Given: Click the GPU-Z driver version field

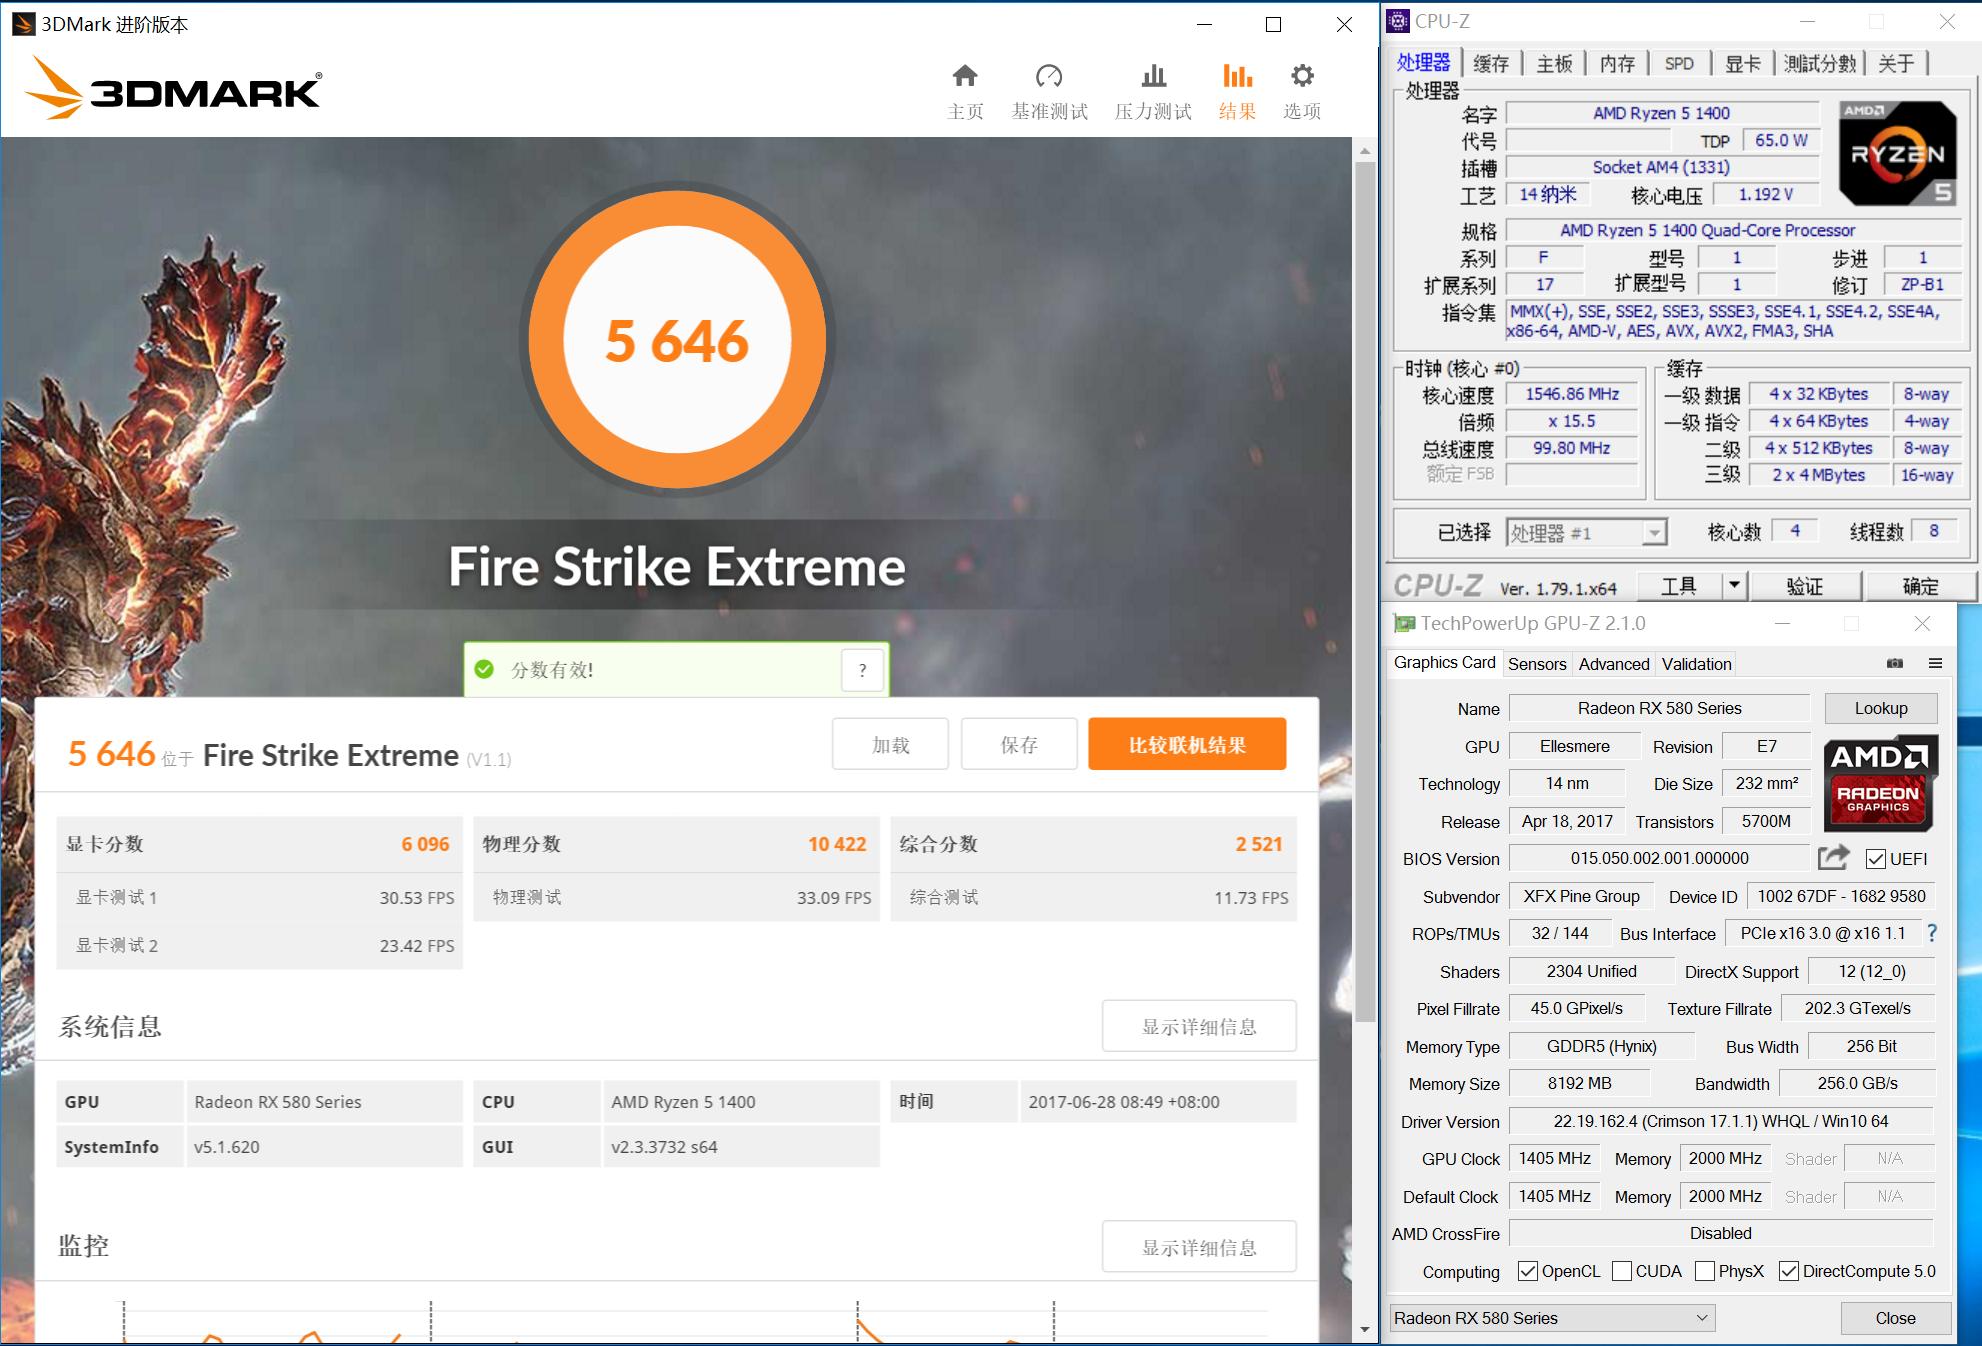Looking at the screenshot, I should (1720, 1121).
